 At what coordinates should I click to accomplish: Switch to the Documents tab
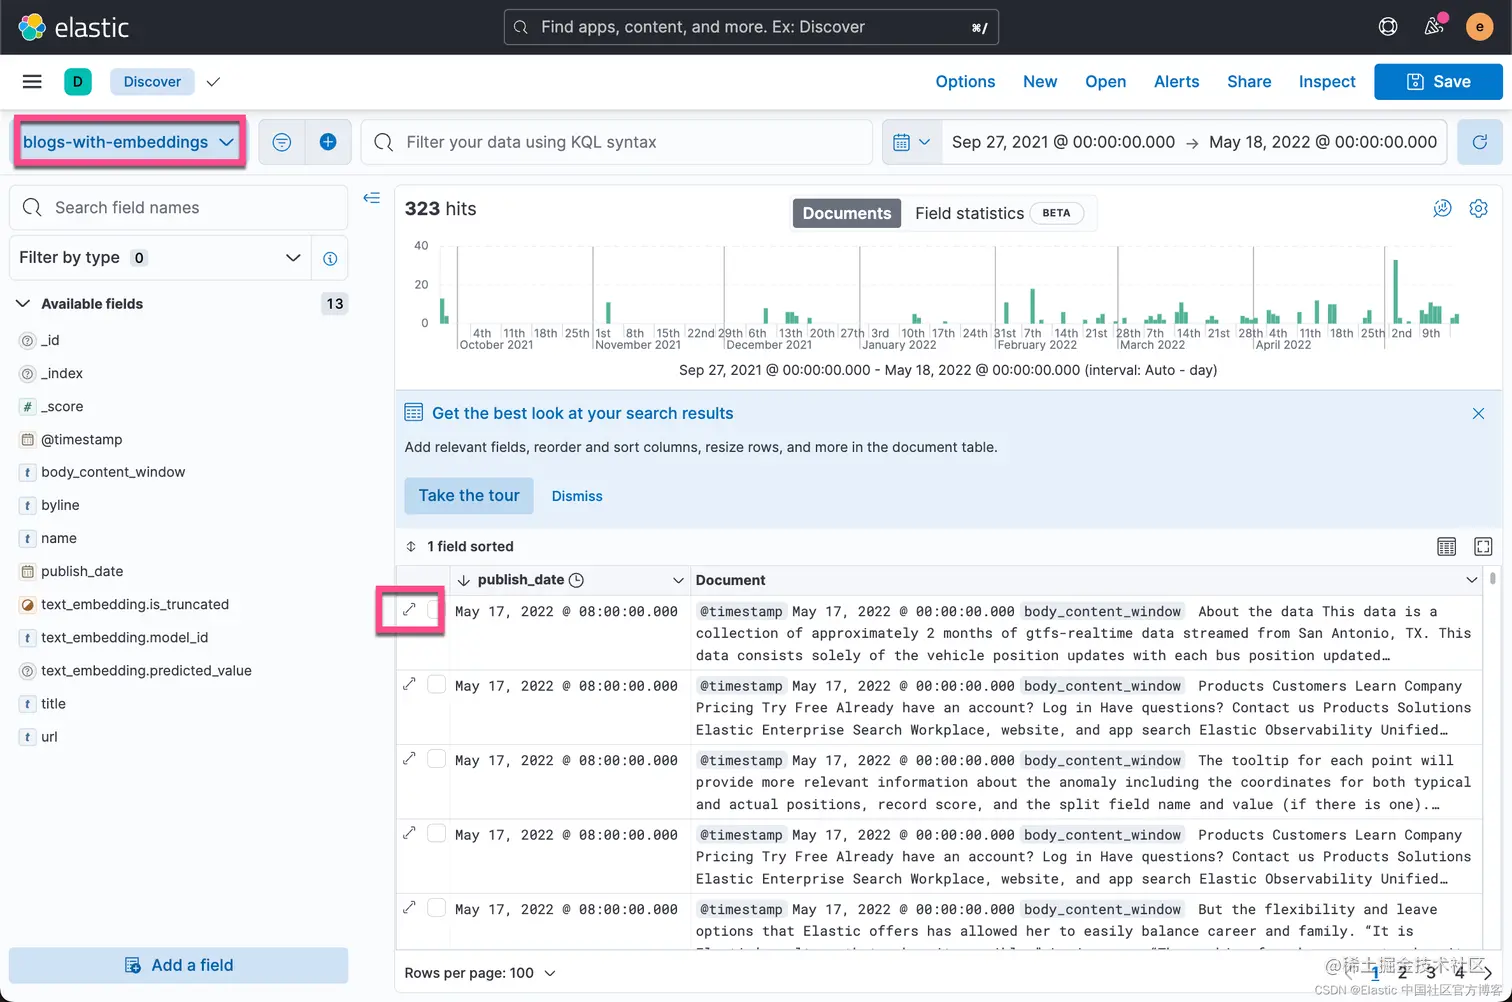click(x=847, y=213)
